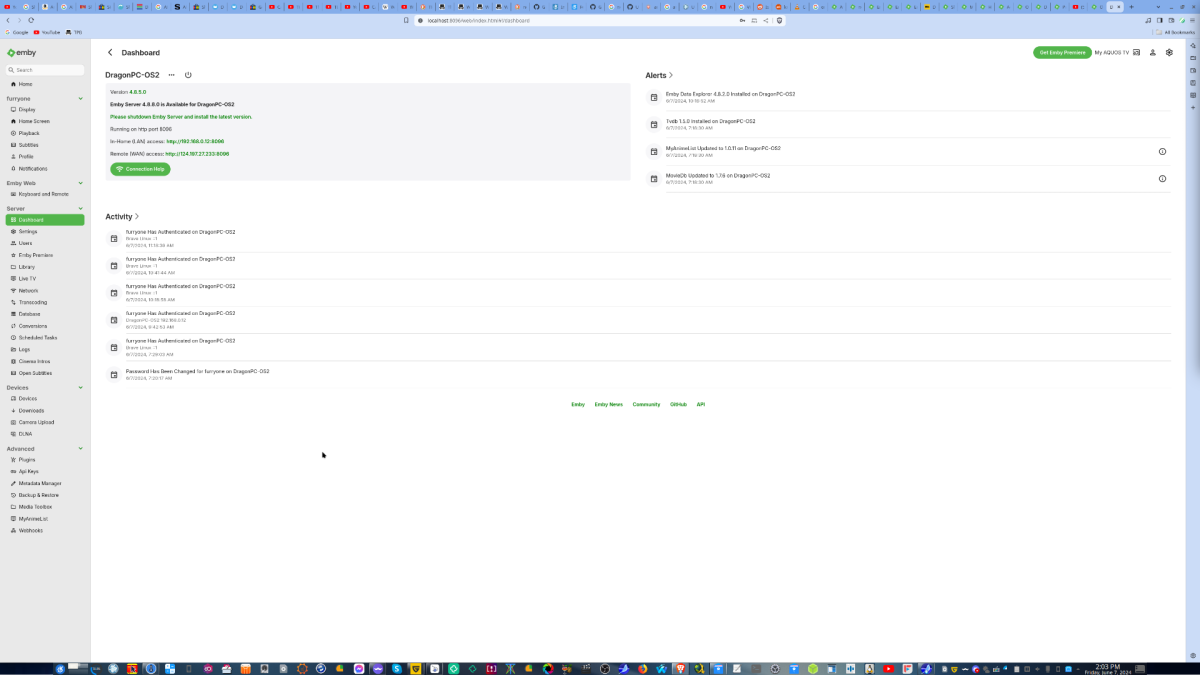This screenshot has height=675, width=1200.
Task: Click the sidebar Search field
Action: click(x=44, y=70)
